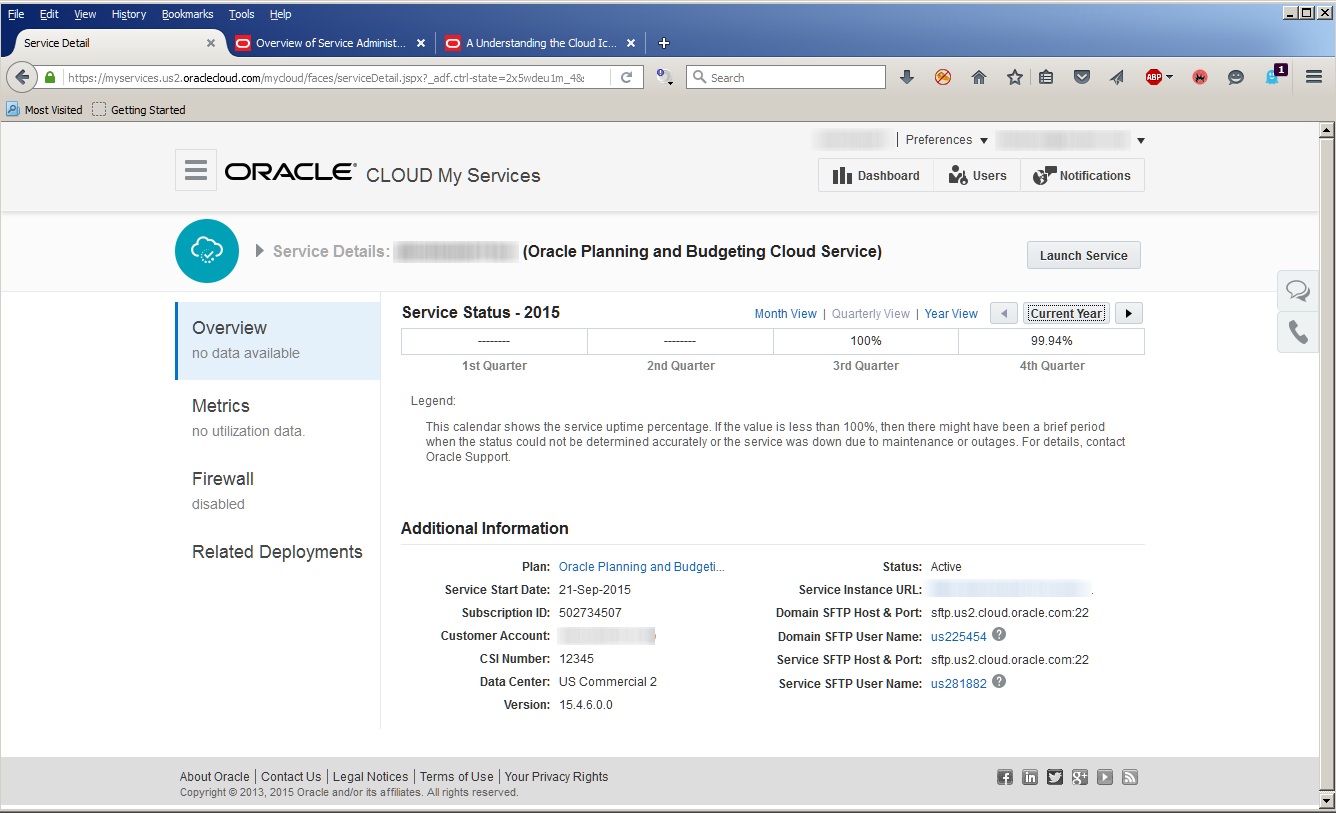Open Oracle's LinkedIn page icon
1336x813 pixels.
1030,777
